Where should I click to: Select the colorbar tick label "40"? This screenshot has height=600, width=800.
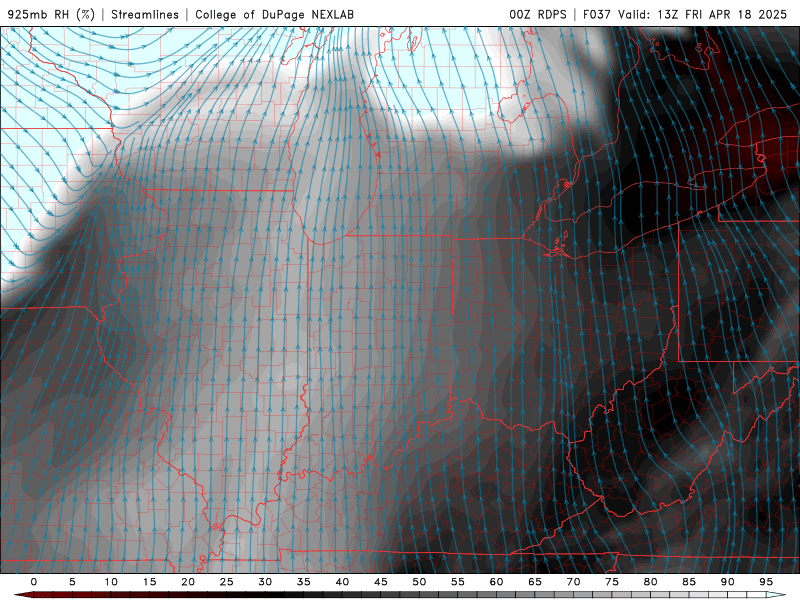[342, 582]
